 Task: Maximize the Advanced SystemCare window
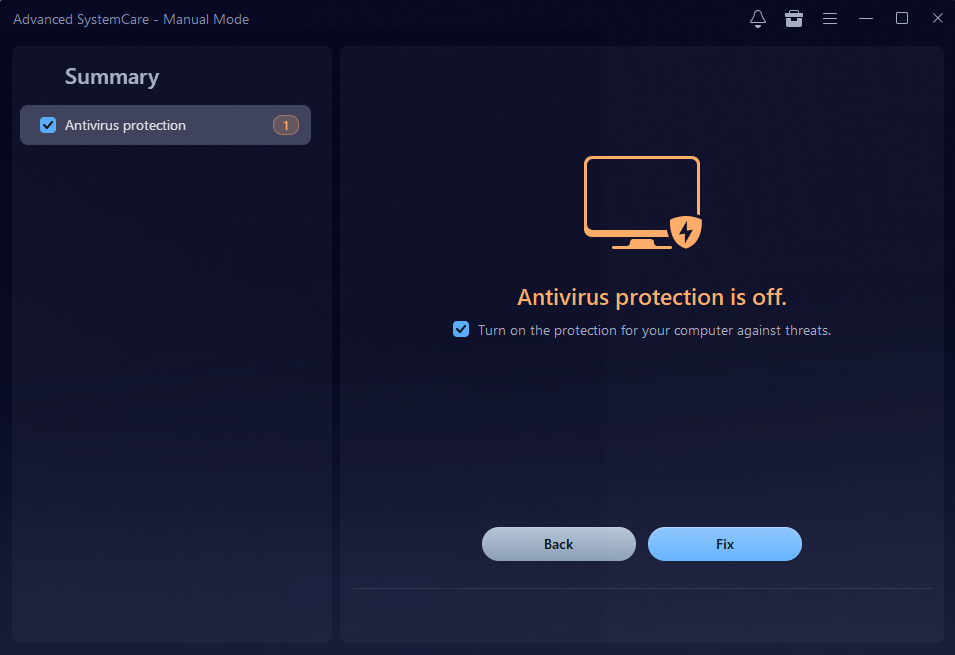[902, 18]
